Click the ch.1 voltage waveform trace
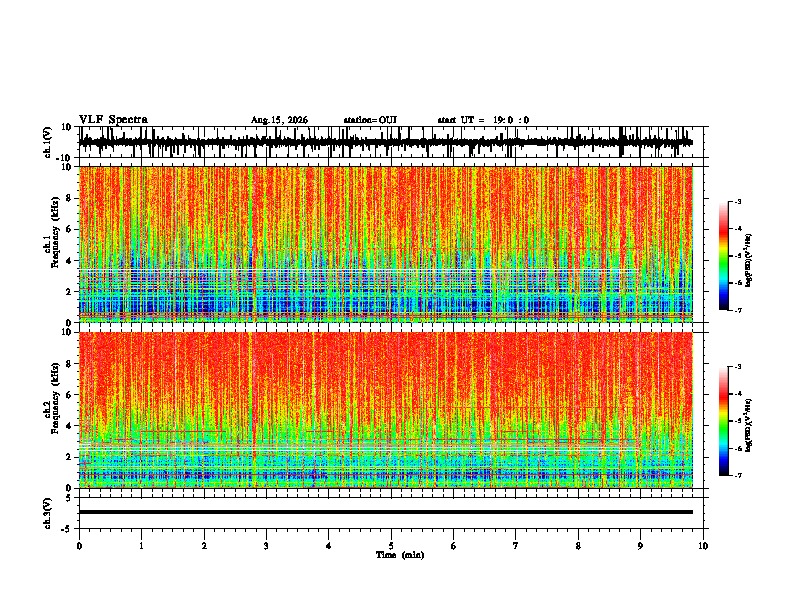Viewport: 792px width, 612px height. pos(385,142)
